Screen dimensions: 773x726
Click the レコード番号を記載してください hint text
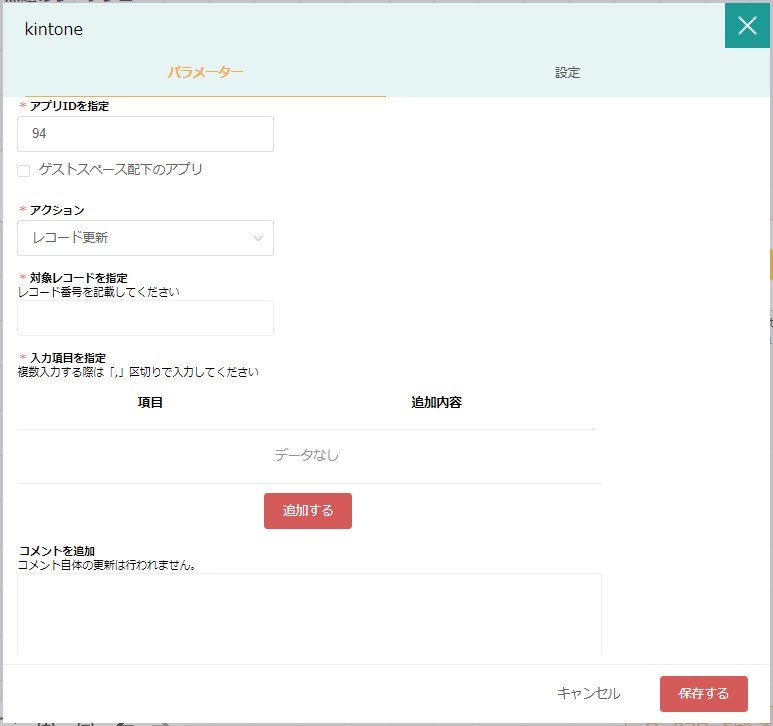tap(99, 292)
